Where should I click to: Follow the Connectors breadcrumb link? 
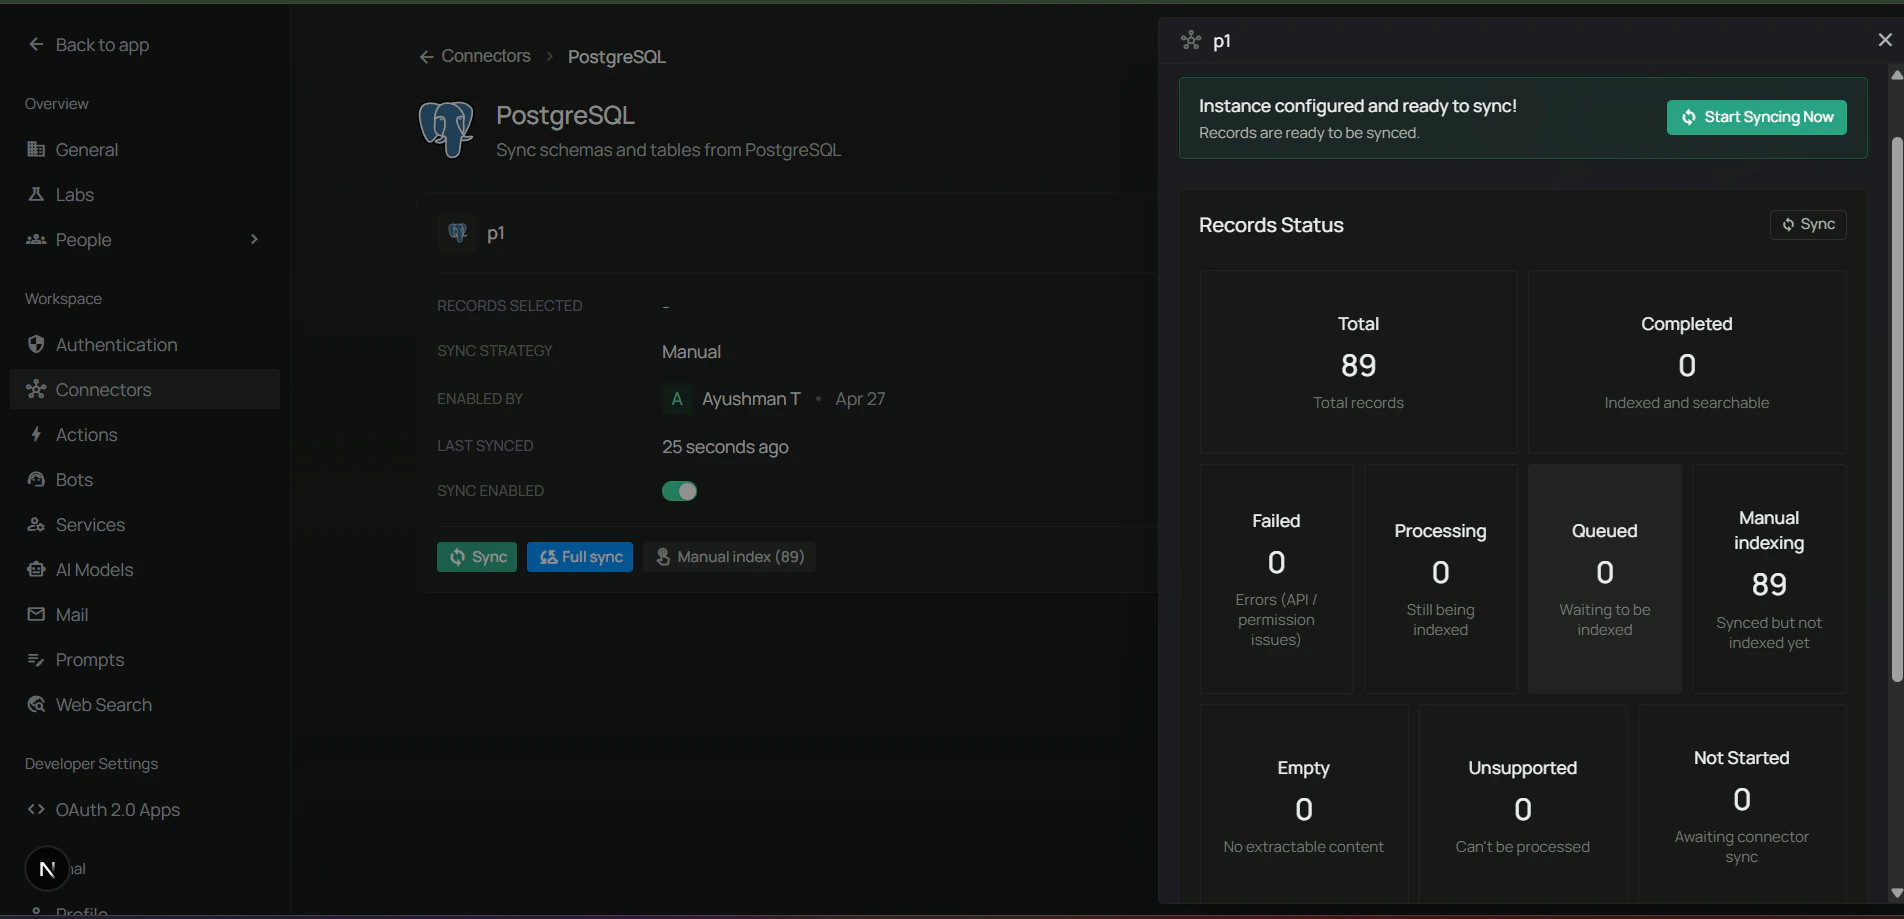pos(486,56)
